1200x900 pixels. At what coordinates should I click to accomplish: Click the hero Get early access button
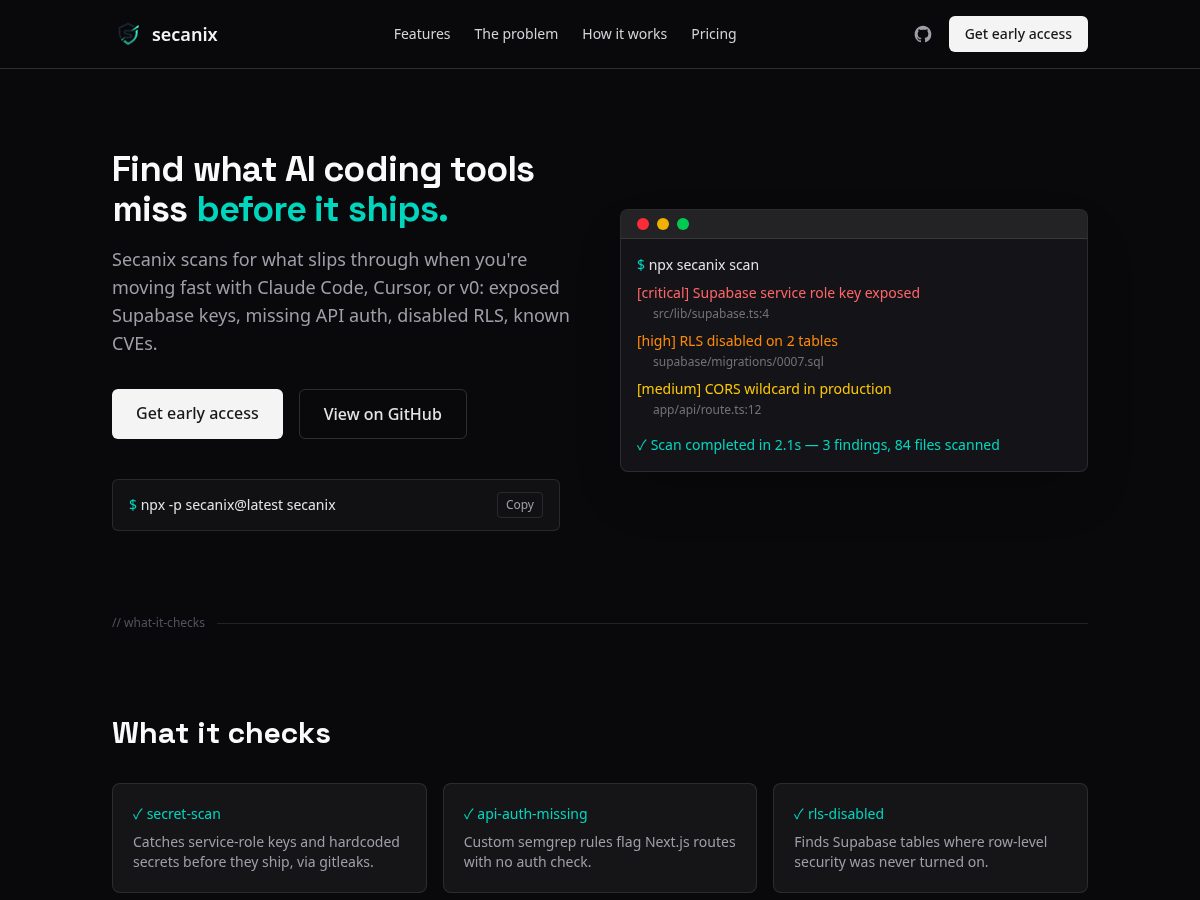click(x=197, y=414)
